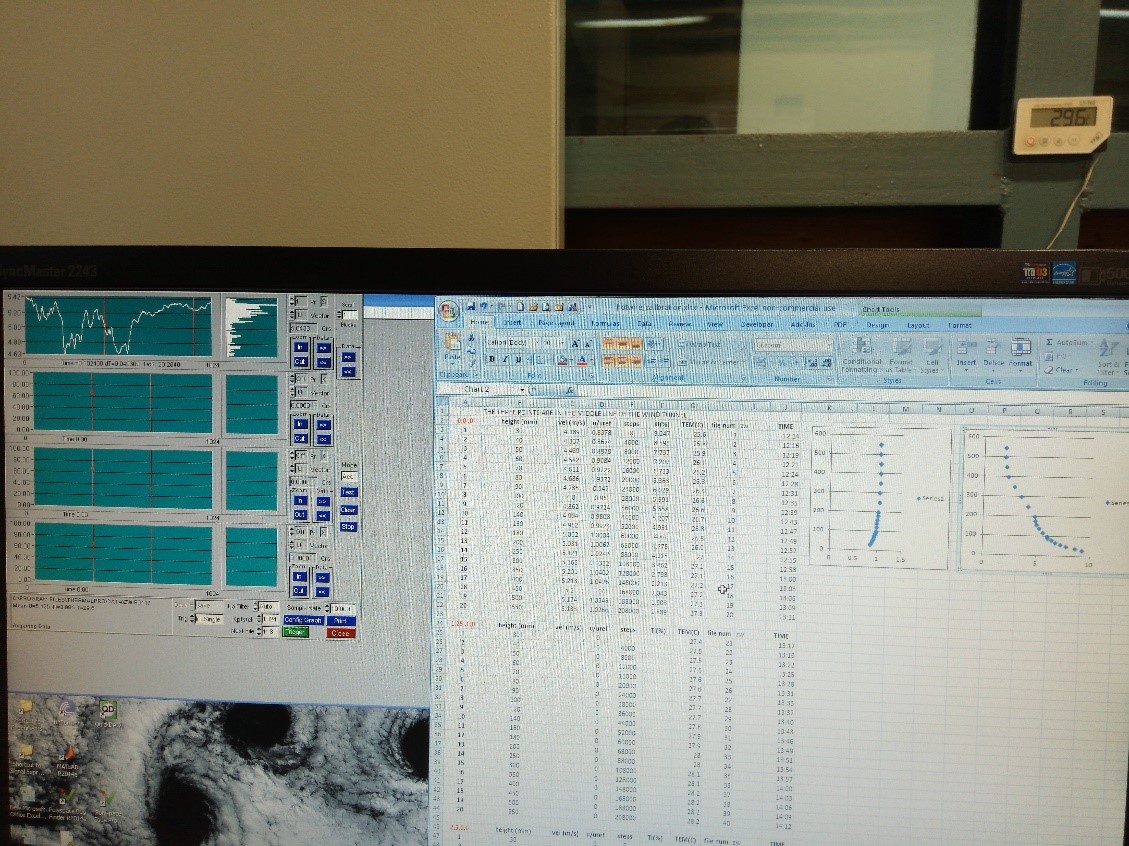Click the Config Graph button
This screenshot has height=846, width=1129.
tap(304, 620)
